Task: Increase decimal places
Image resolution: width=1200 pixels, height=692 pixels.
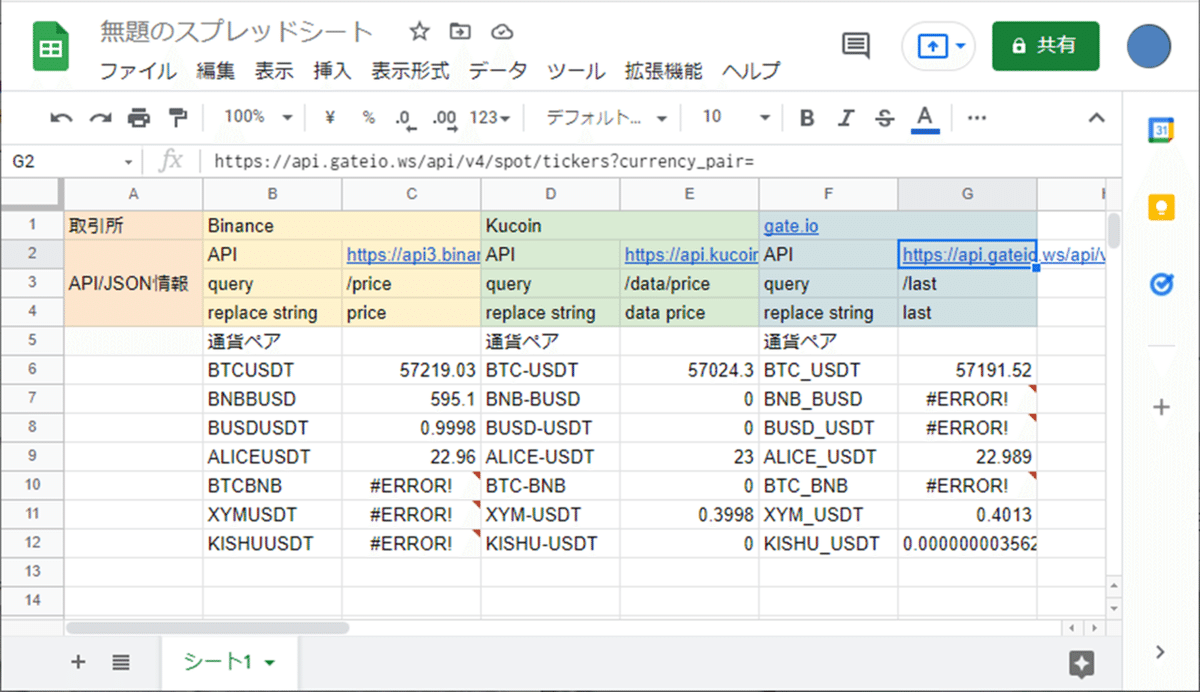Action: click(x=444, y=119)
